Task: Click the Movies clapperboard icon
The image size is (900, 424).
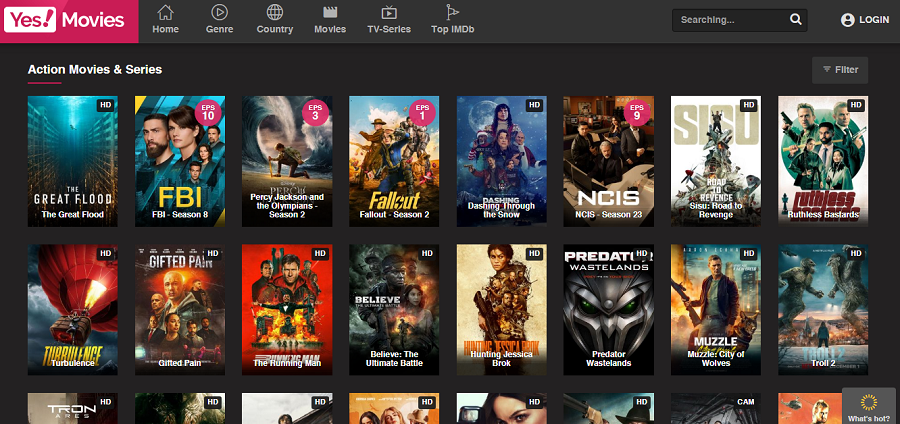Action: 330,11
